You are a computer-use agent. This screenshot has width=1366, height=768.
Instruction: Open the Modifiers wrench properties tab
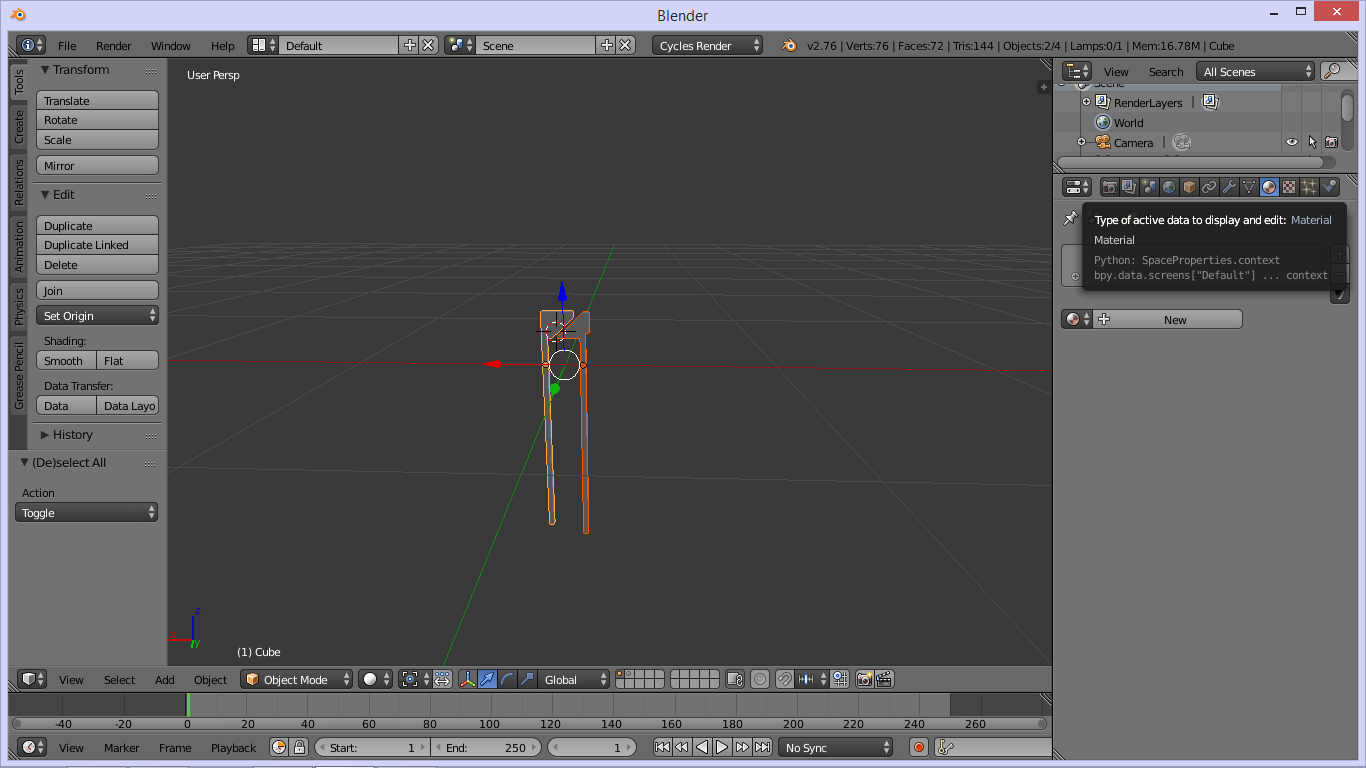pyautogui.click(x=1229, y=187)
